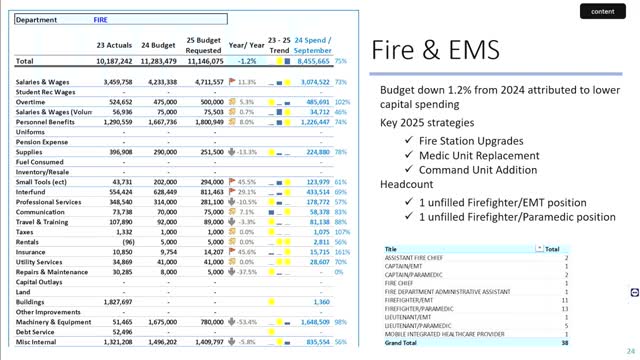Click the arrow icon in Communication row
The image size is (640, 360).
(232, 212)
